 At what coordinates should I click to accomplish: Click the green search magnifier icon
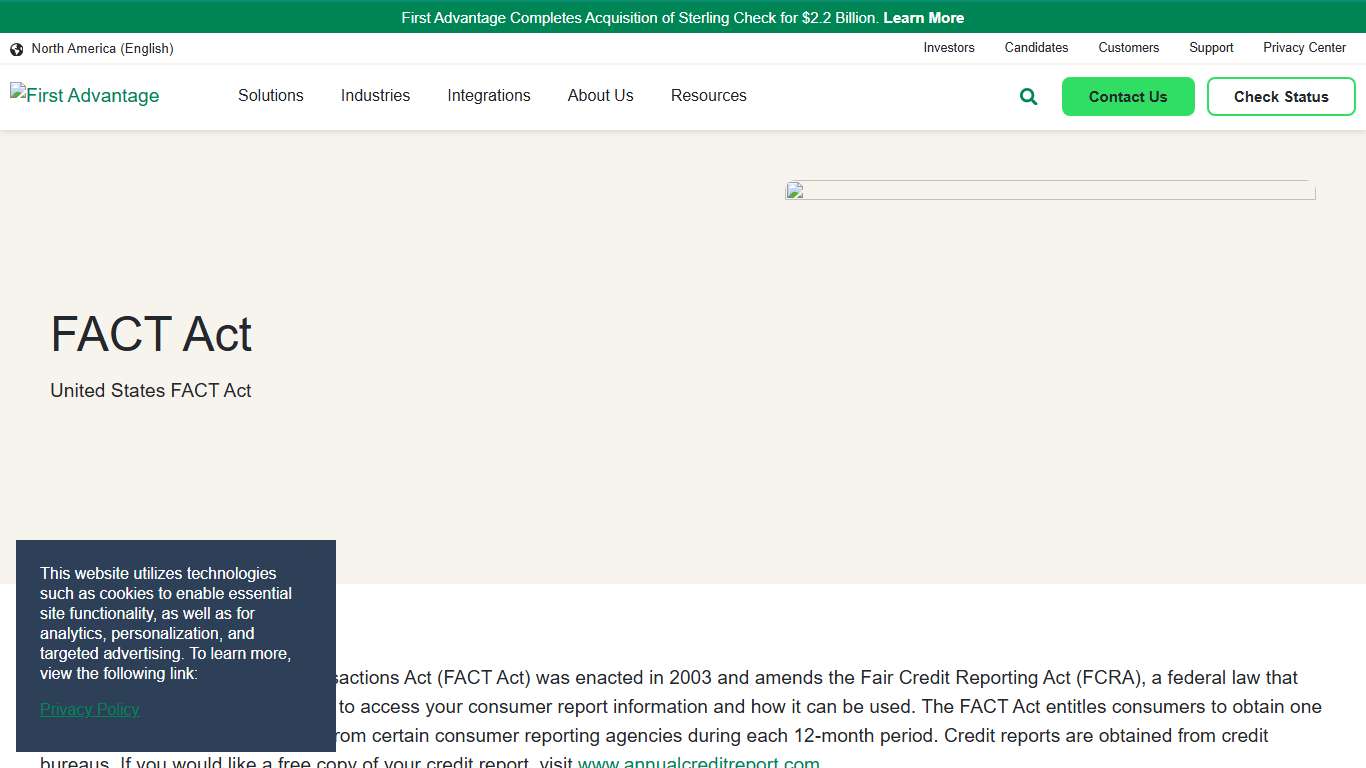(x=1028, y=97)
